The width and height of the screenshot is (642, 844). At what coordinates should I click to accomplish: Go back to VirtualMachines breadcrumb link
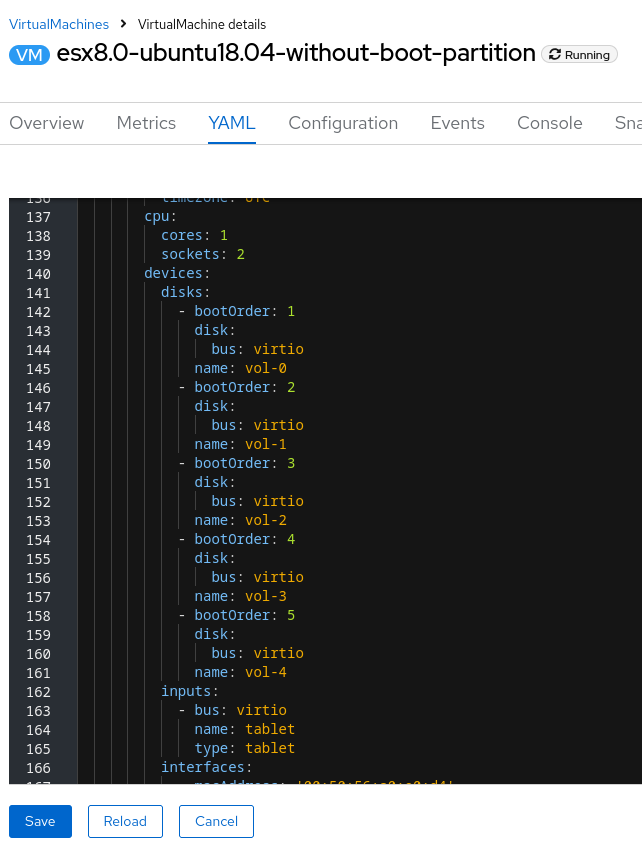[58, 23]
